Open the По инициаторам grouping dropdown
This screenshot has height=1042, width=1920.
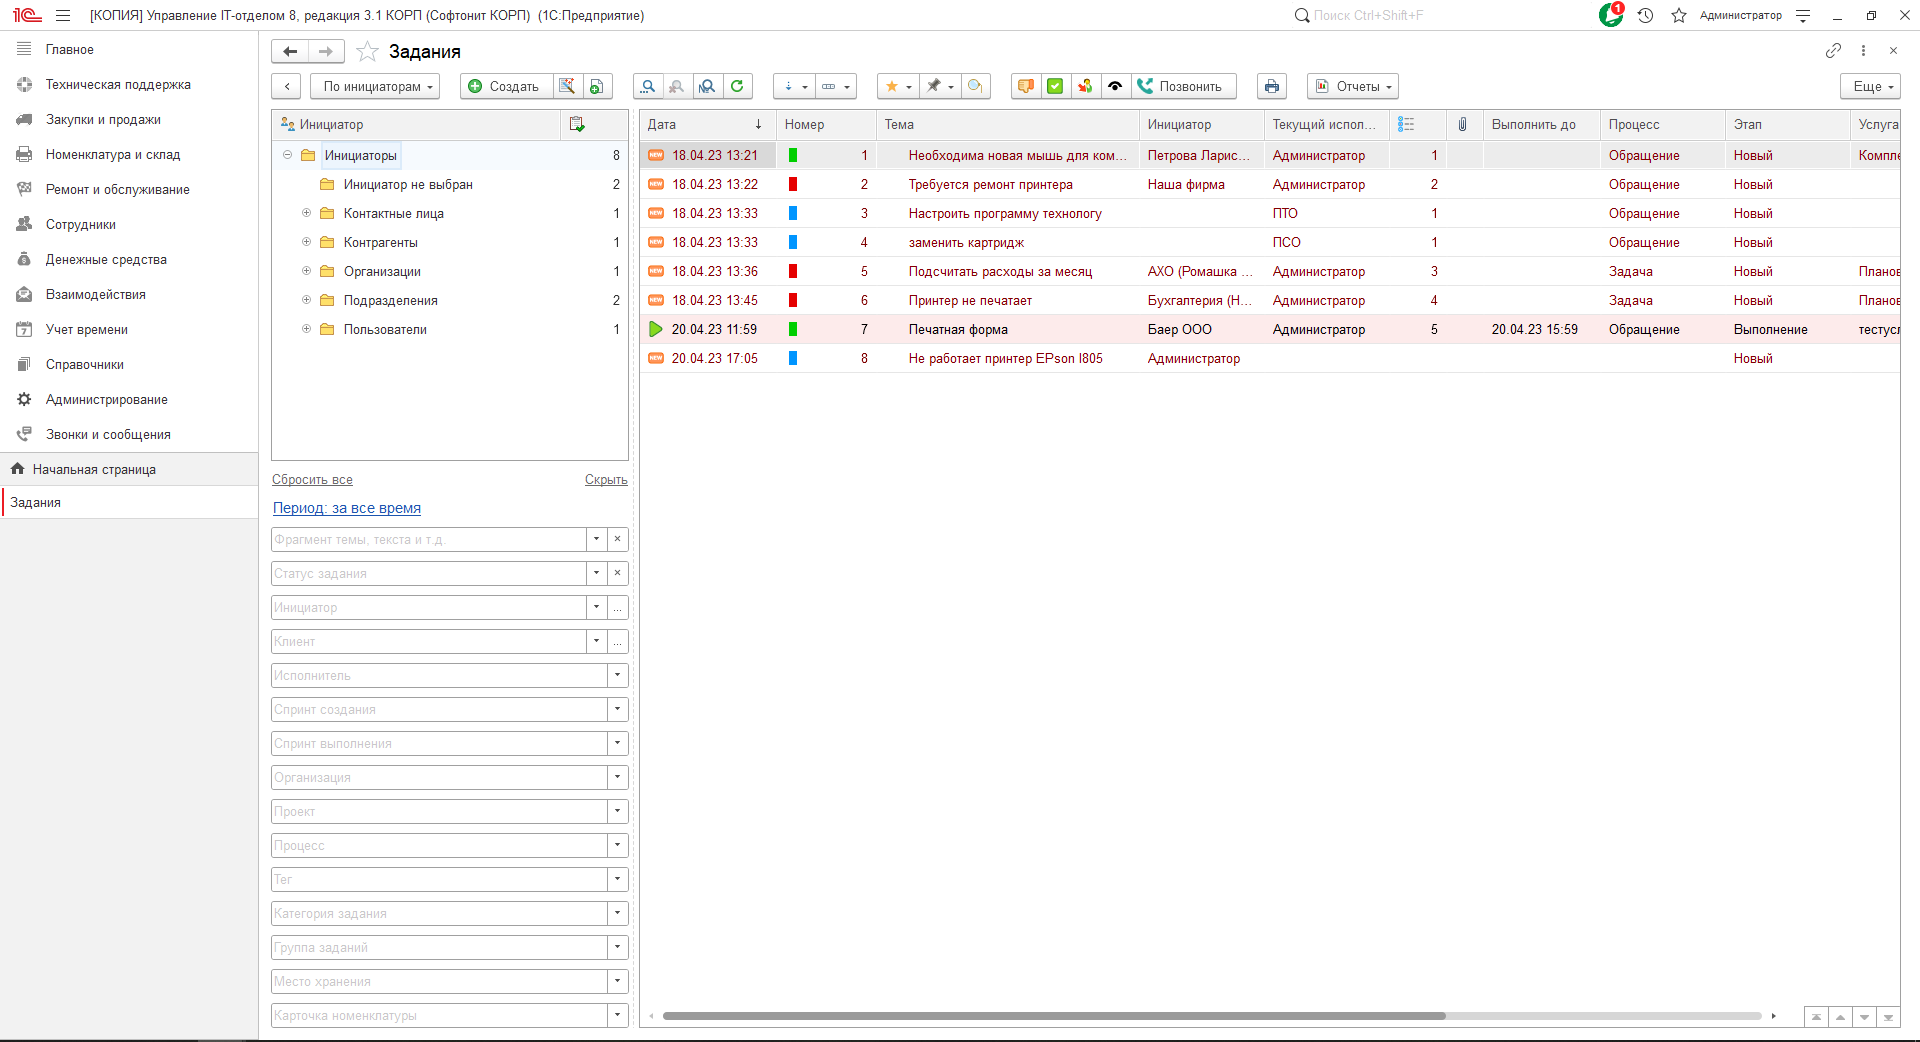coord(376,86)
